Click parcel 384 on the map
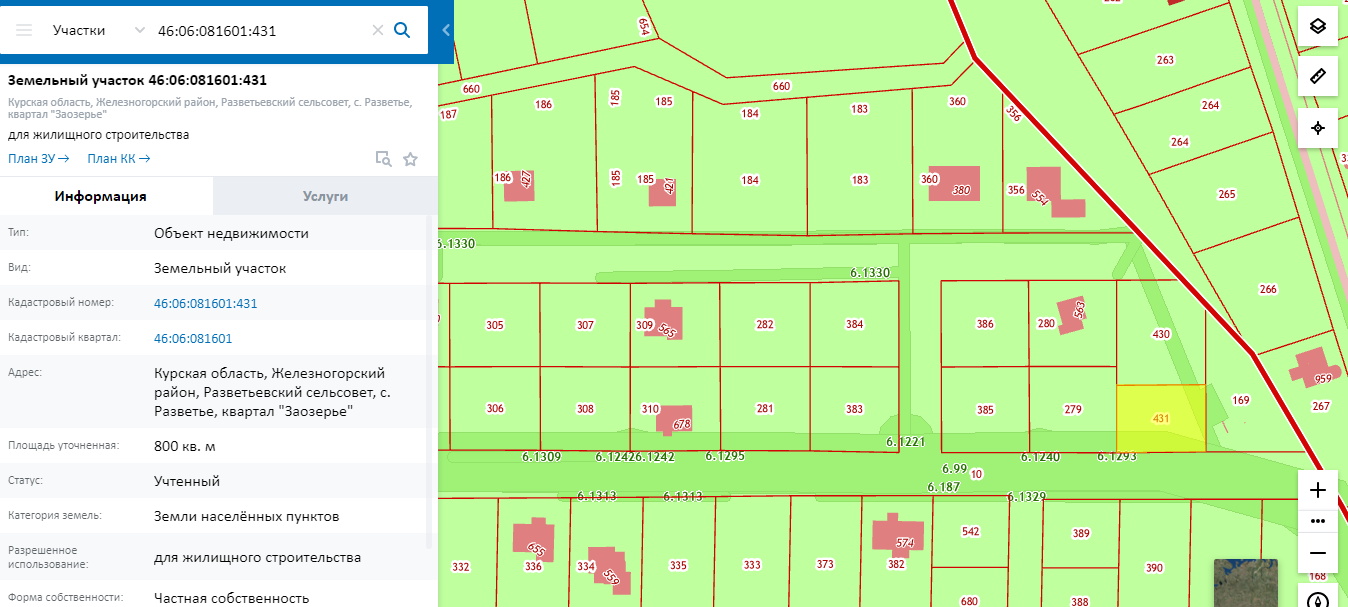The width and height of the screenshot is (1348, 607). (x=854, y=324)
